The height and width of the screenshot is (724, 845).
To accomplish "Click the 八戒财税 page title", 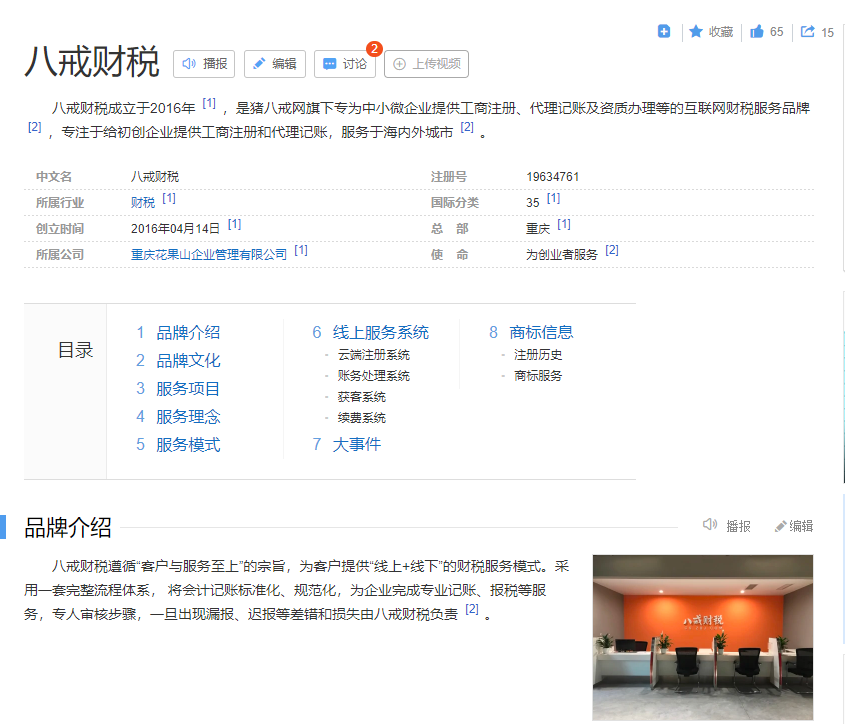I will coord(92,61).
